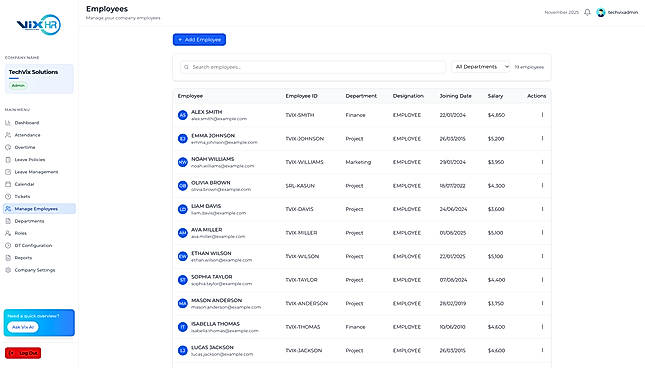Click the VixHR logo
The image size is (645, 368).
[39, 25]
